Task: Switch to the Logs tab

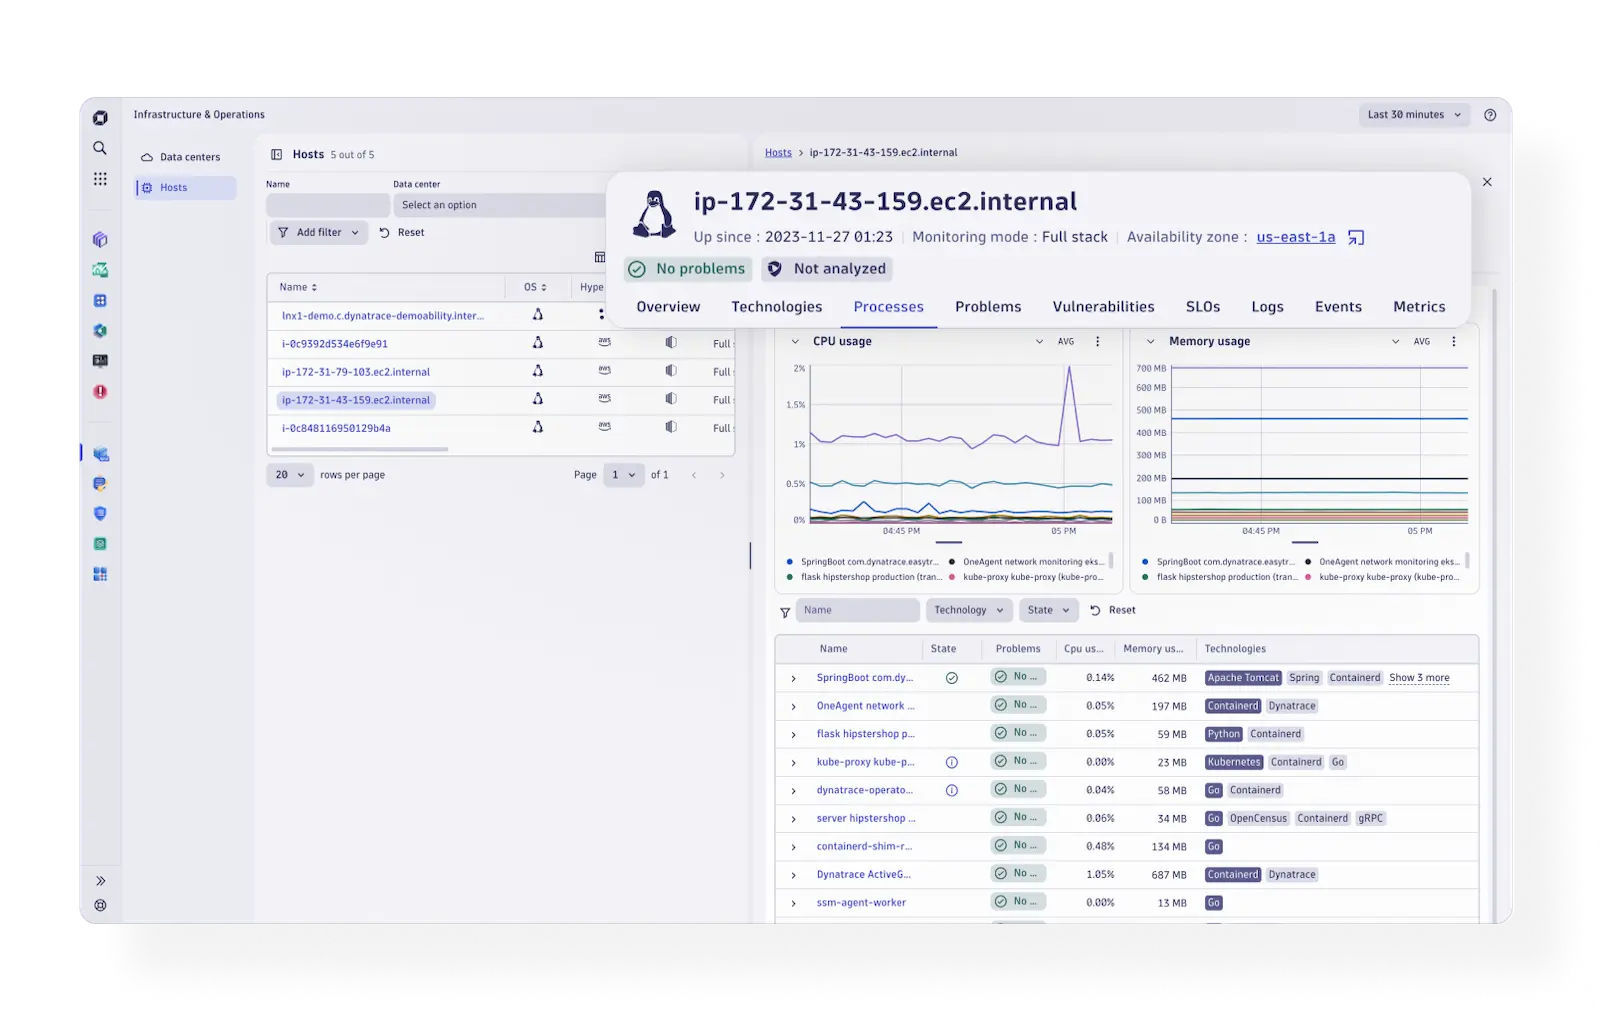Action: (1267, 307)
